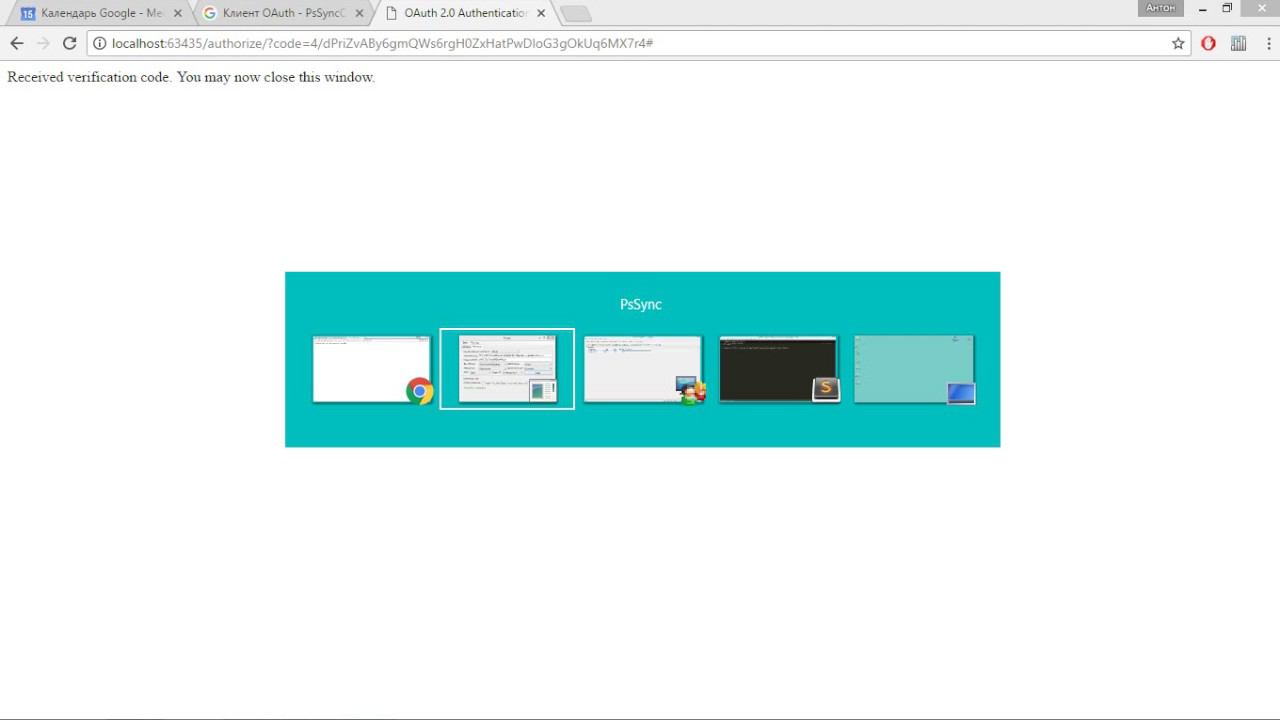
Task: Select the highlighted PsSync window thumbnail
Action: pyautogui.click(x=507, y=369)
